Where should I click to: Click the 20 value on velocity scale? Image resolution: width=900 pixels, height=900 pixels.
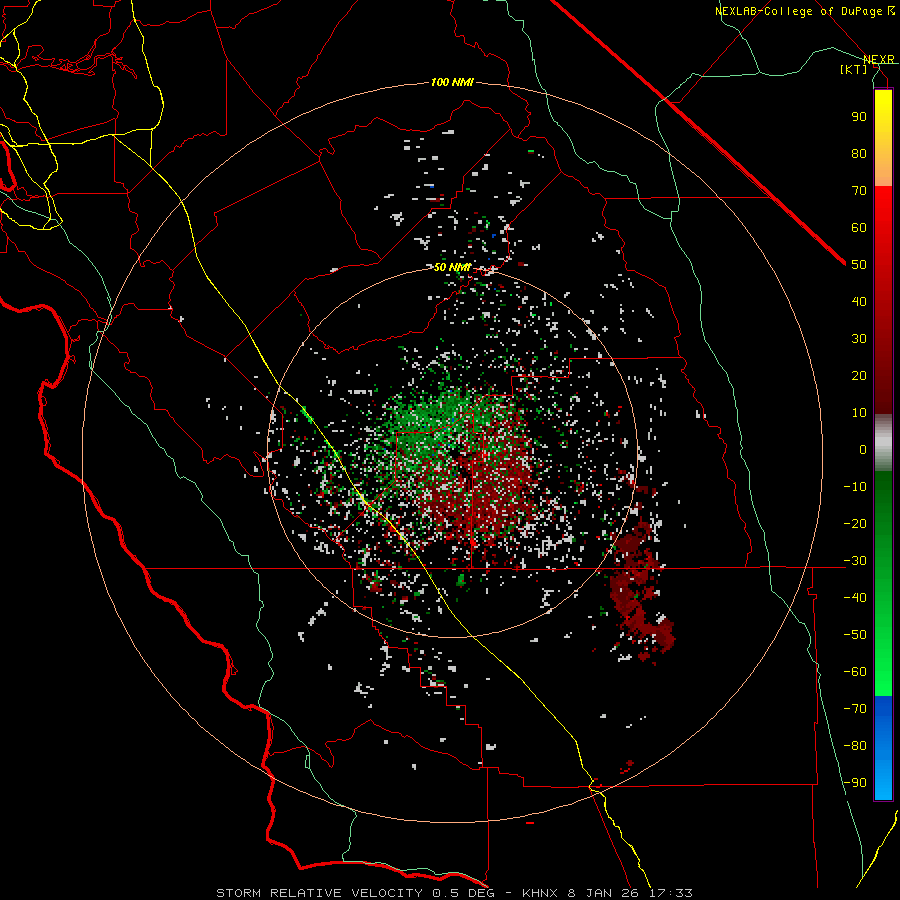click(859, 376)
